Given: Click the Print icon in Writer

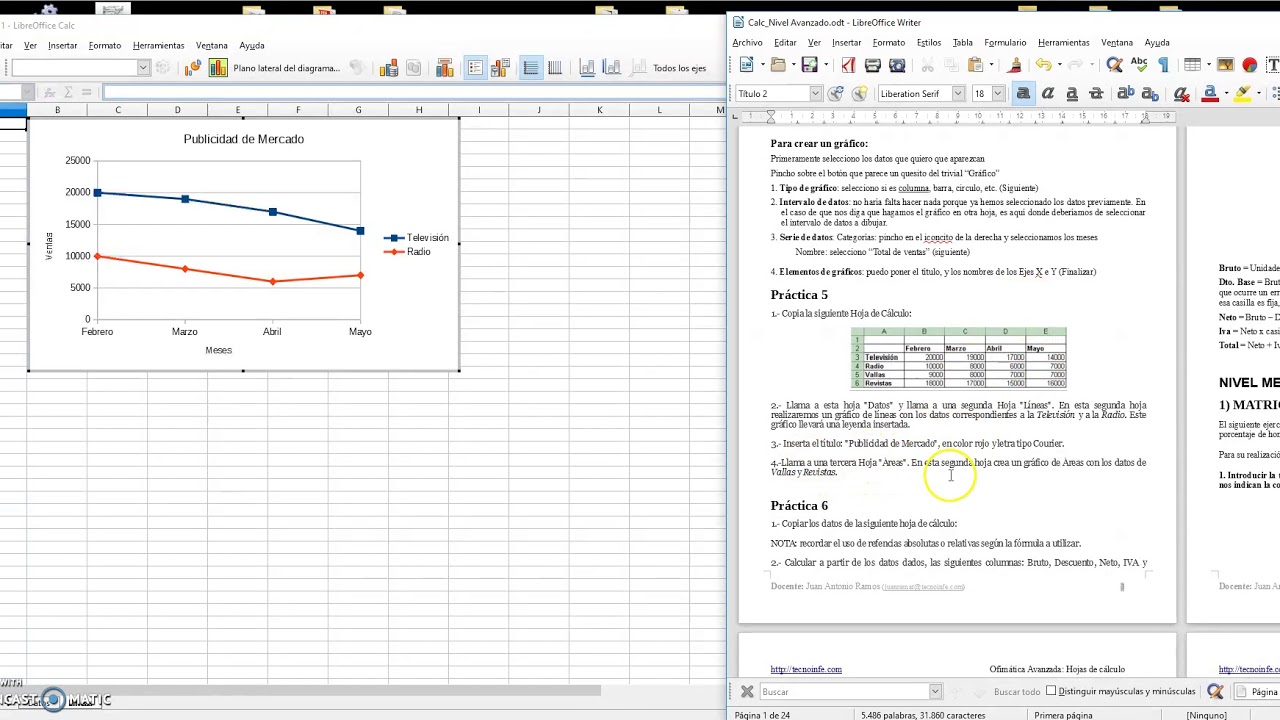Looking at the screenshot, I should pyautogui.click(x=872, y=65).
